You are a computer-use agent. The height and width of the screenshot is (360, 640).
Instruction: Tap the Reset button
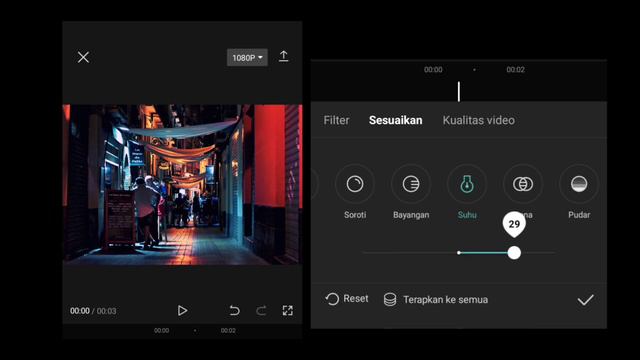coord(347,299)
